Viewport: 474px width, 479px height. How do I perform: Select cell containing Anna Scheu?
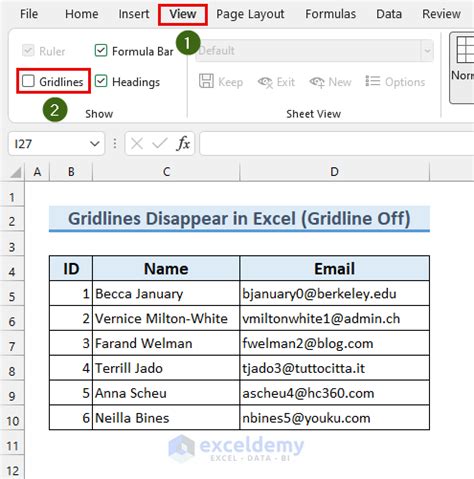click(166, 393)
